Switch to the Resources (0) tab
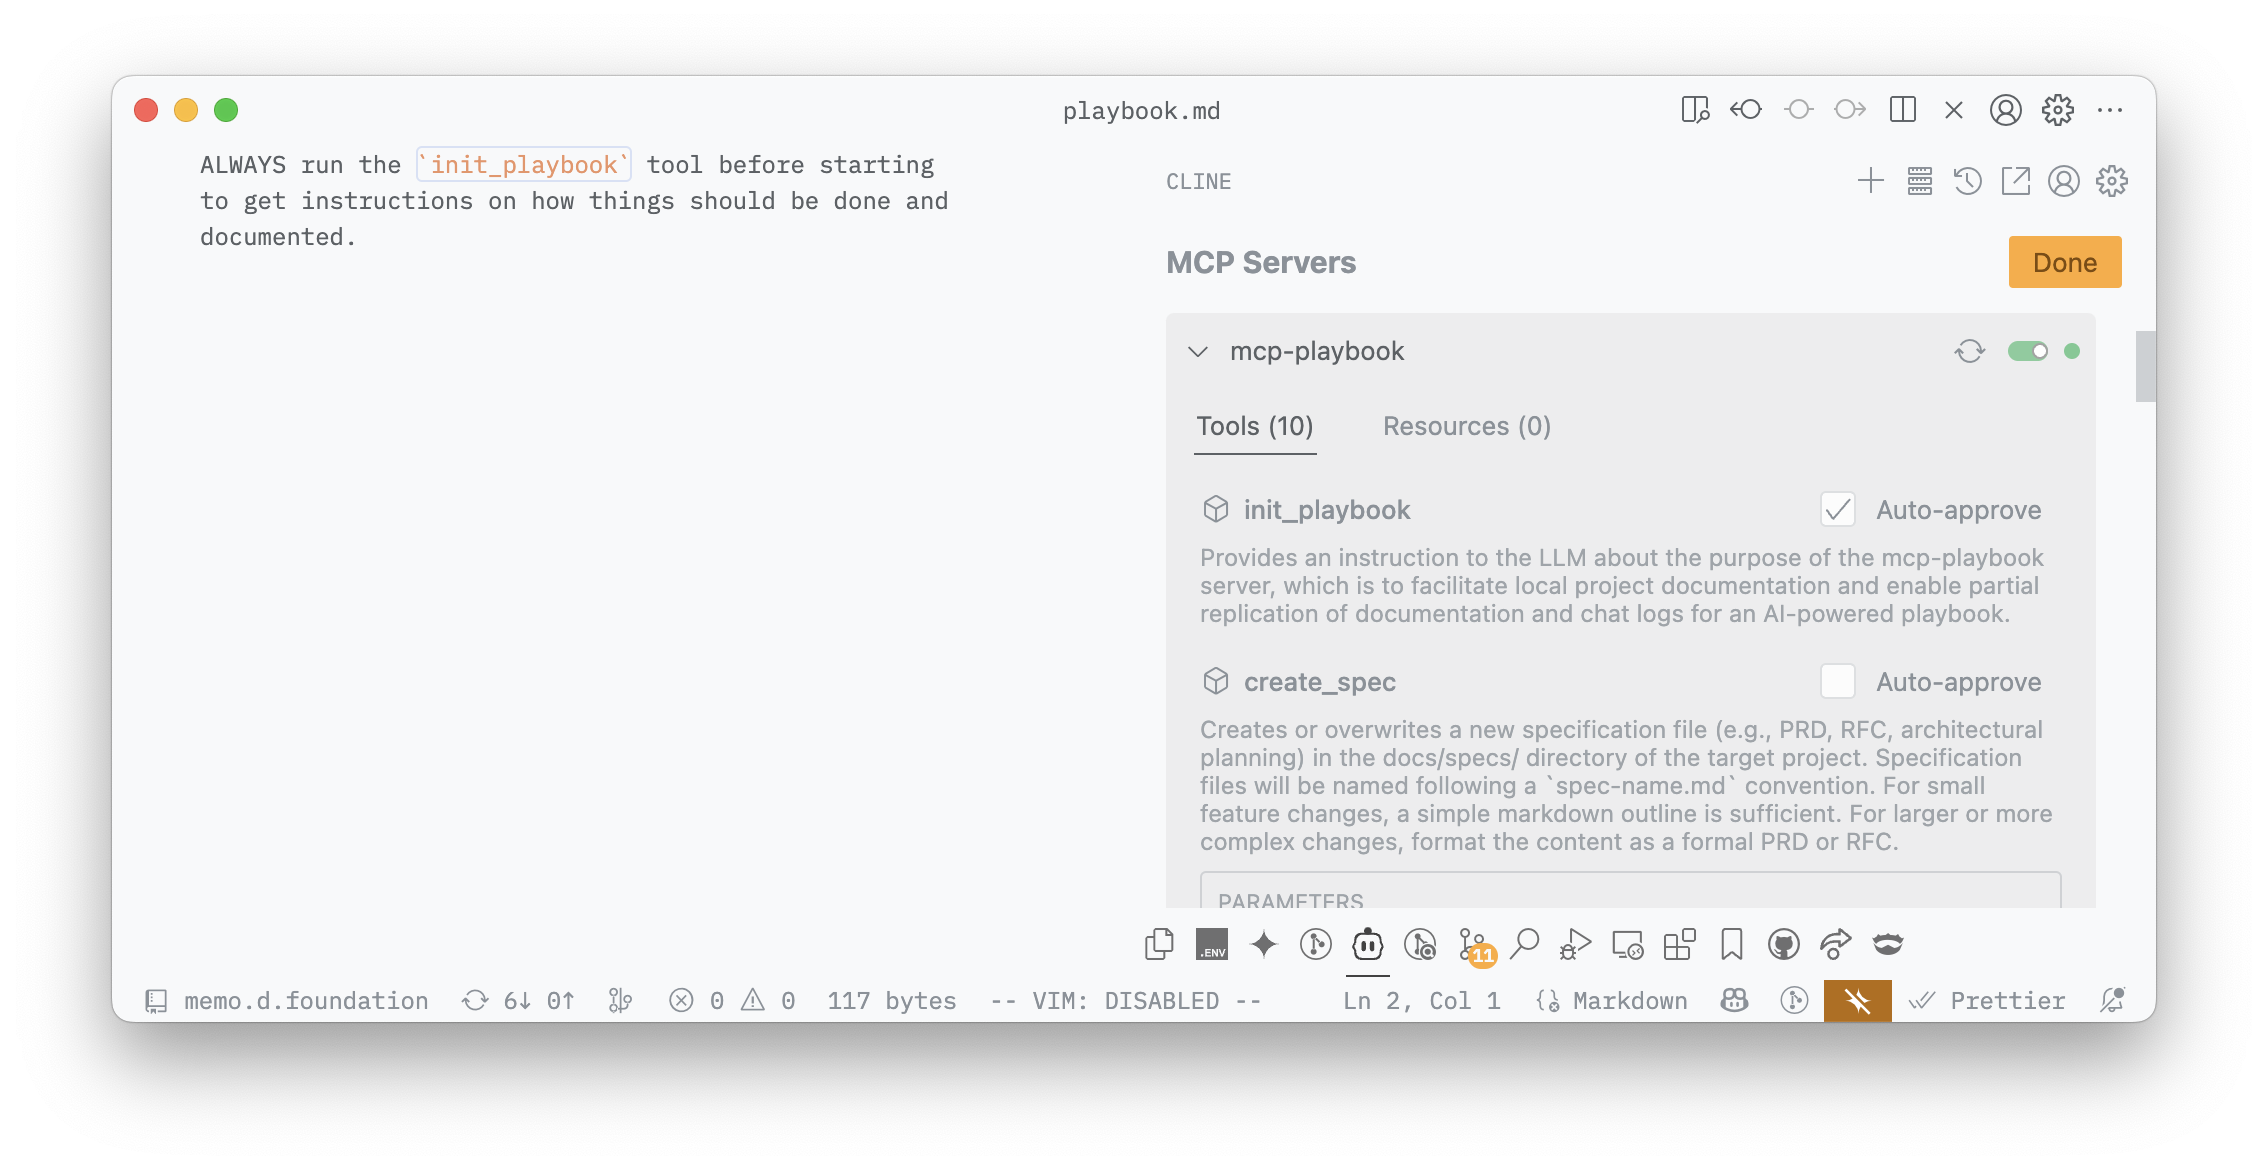 click(x=1467, y=427)
